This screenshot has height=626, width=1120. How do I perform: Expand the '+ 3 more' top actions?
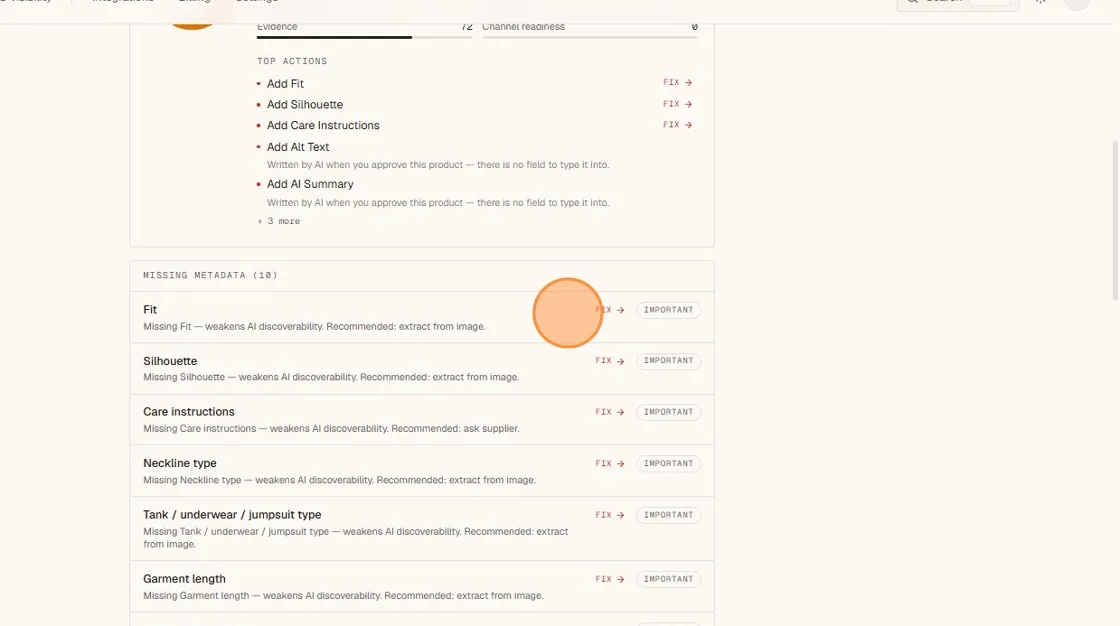279,222
